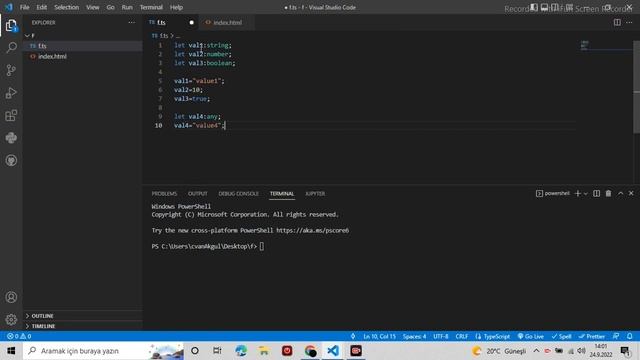Open Source Control view
640x360 pixels.
pos(11,70)
